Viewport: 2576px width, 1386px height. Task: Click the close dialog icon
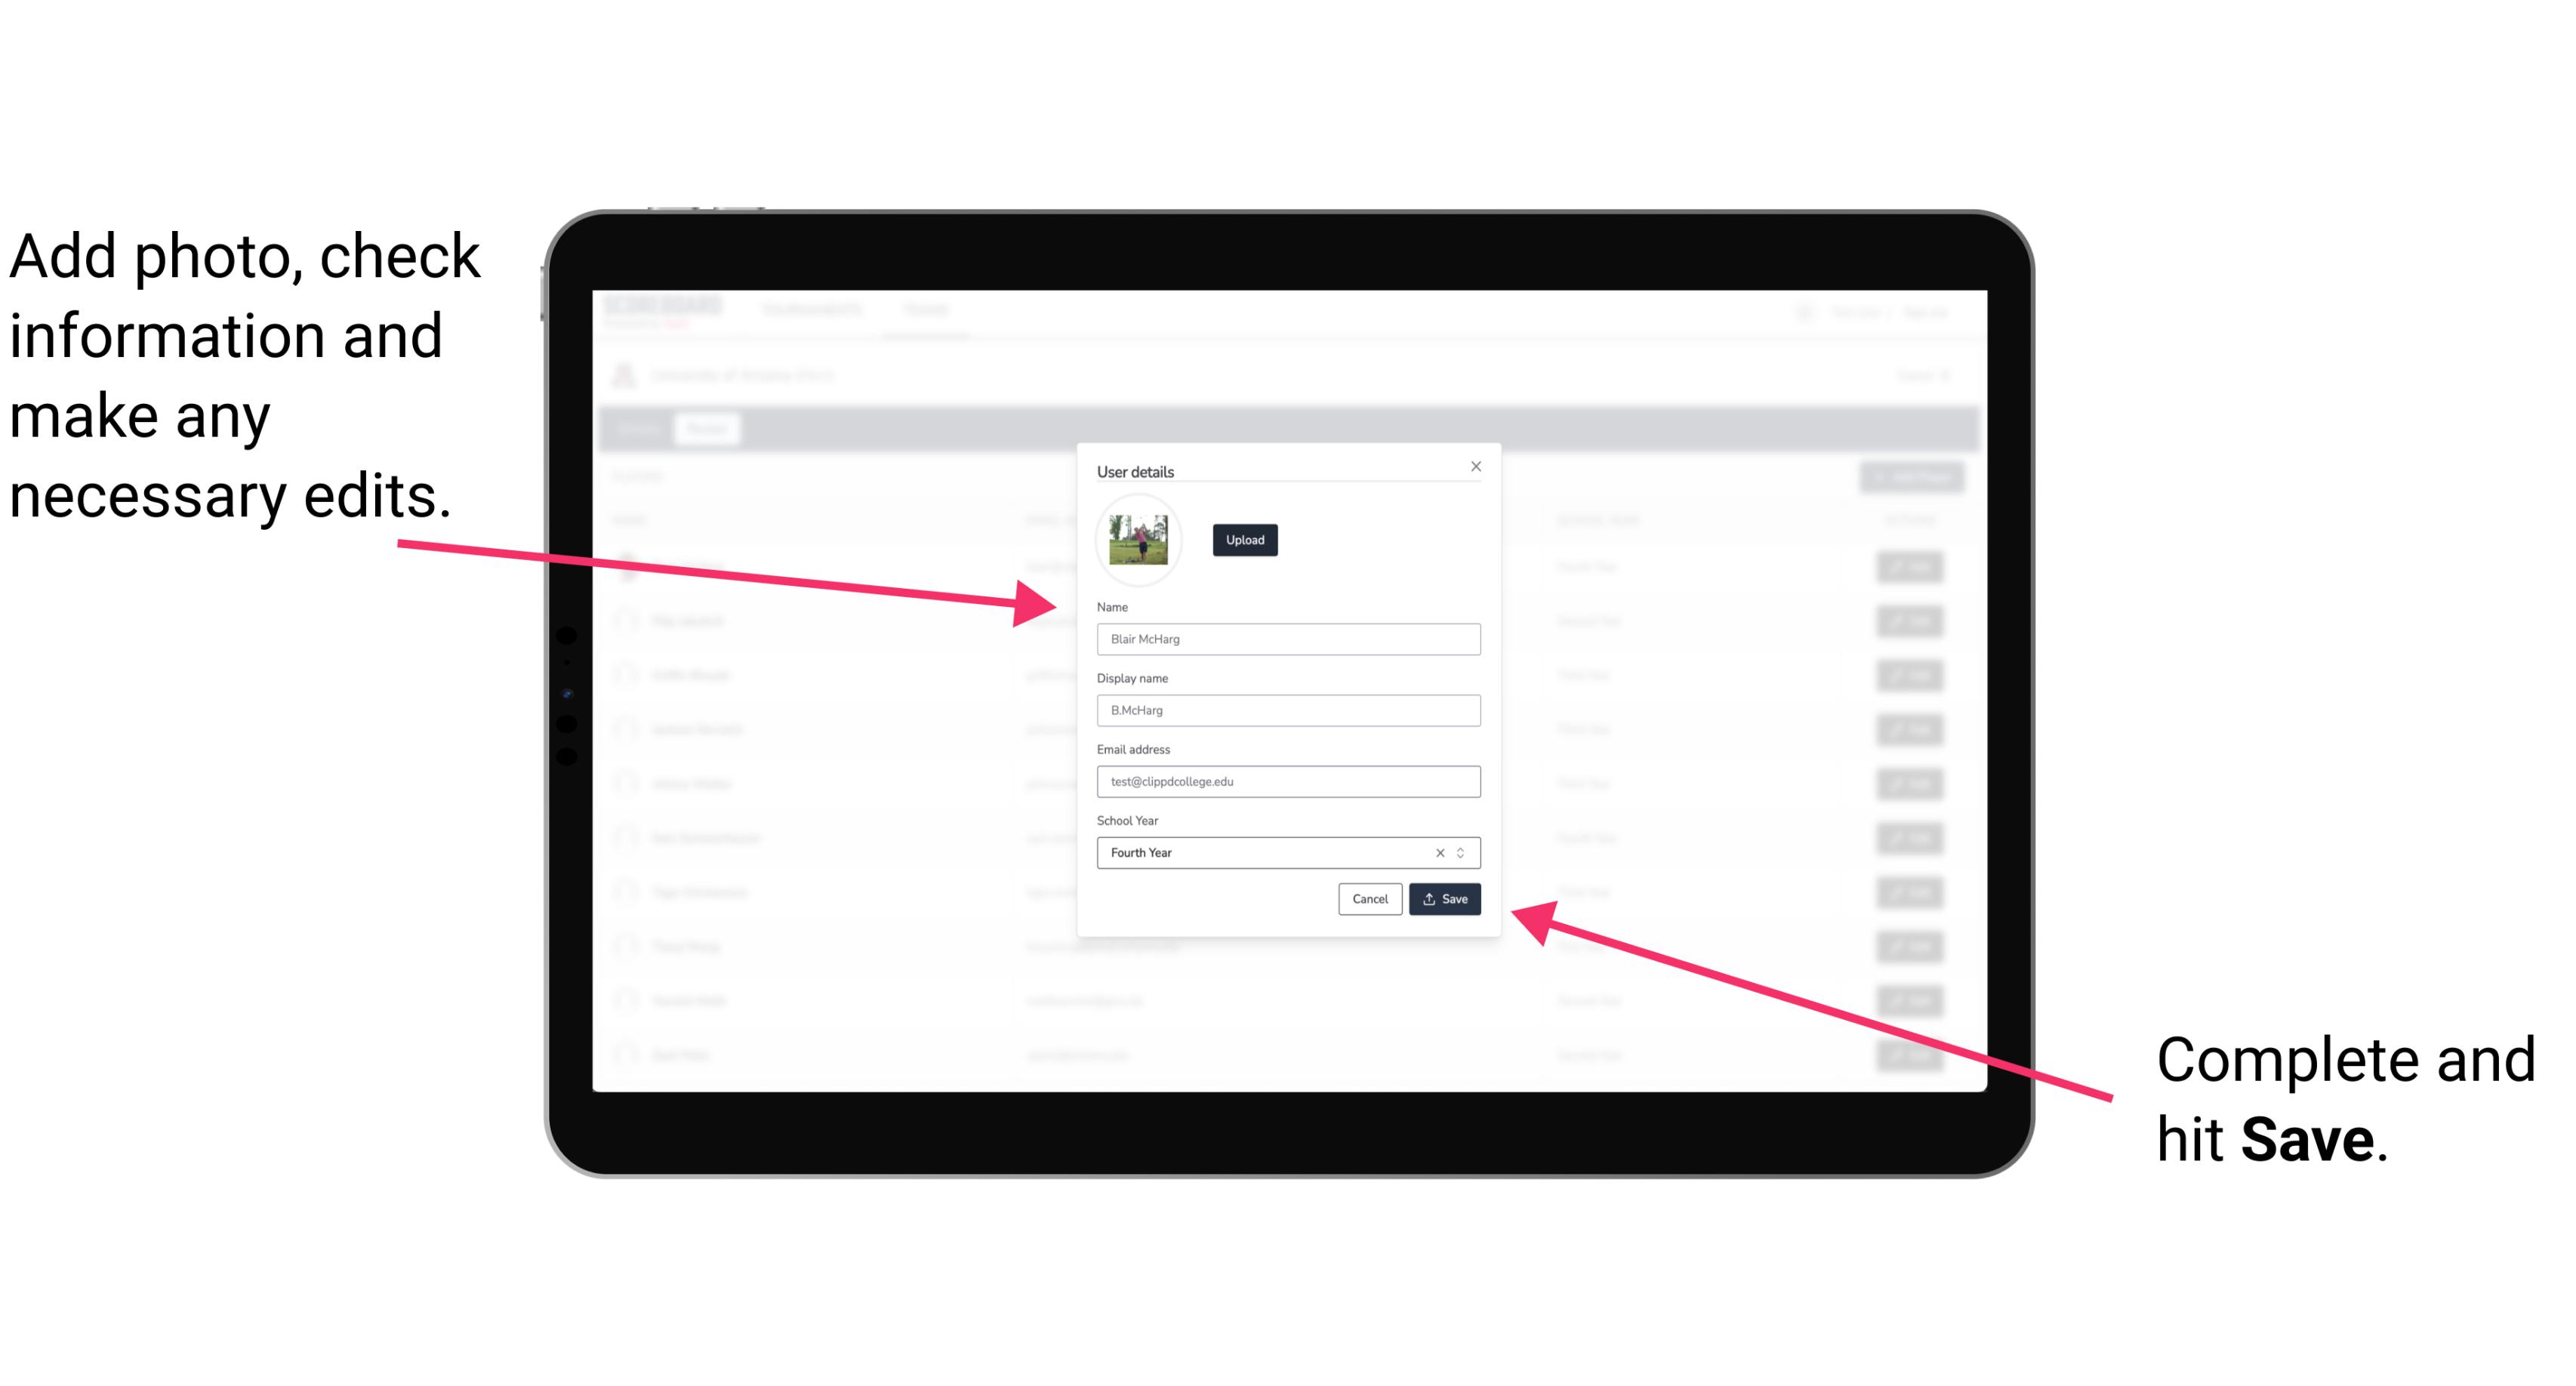1475,466
